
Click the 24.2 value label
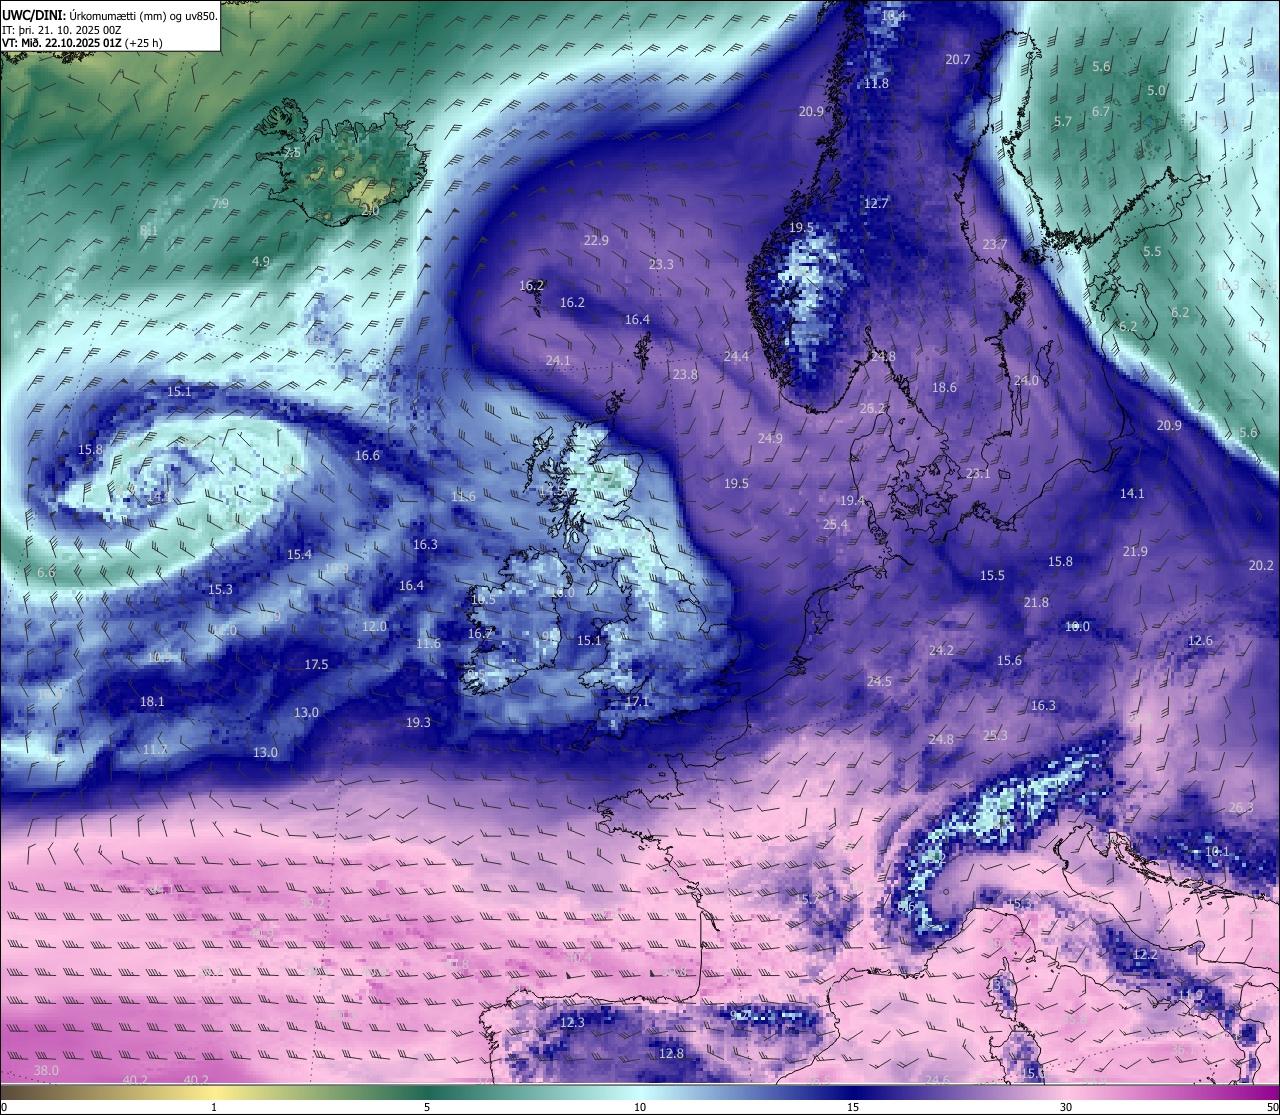pyautogui.click(x=941, y=651)
